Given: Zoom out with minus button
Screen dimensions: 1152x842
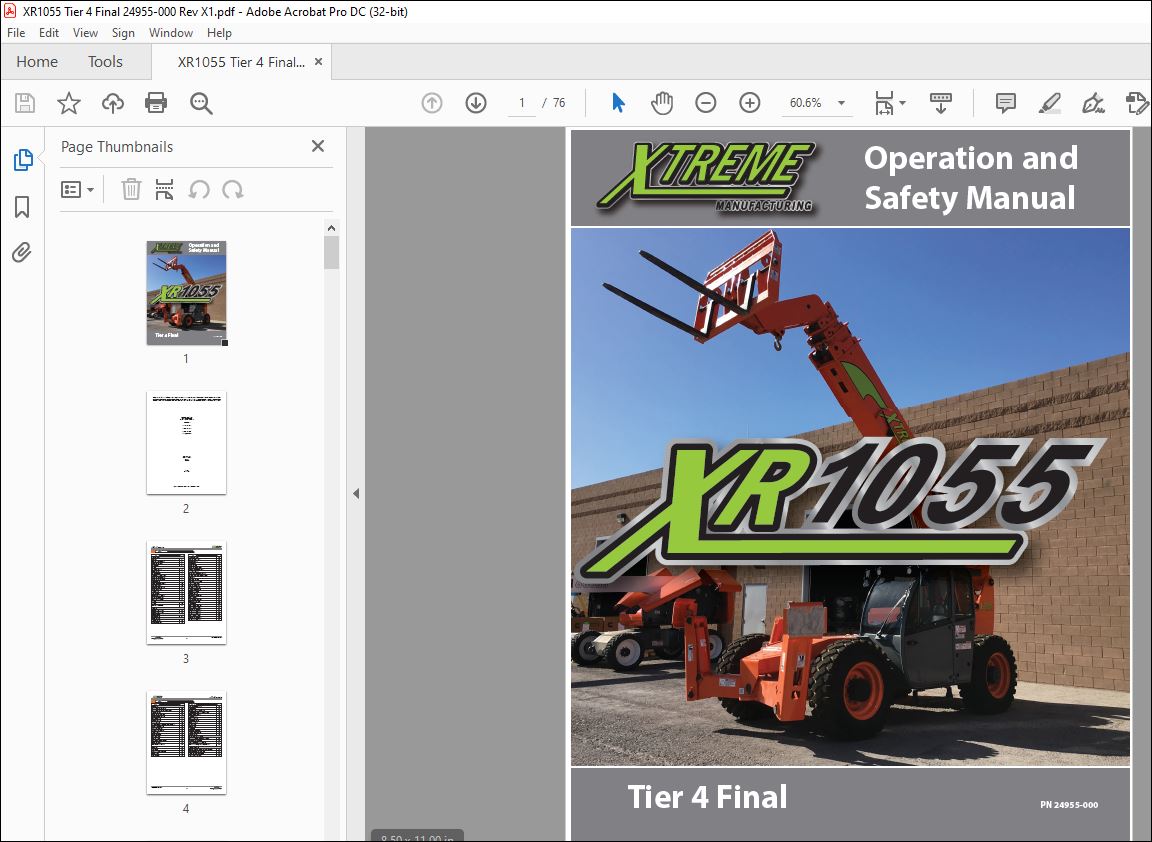Looking at the screenshot, I should coord(705,103).
